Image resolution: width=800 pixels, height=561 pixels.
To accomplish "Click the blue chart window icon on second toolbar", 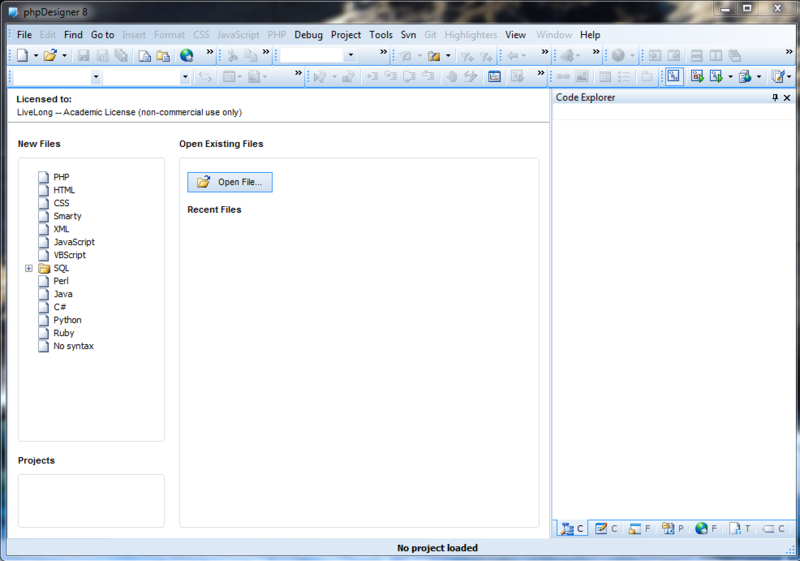I will click(494, 76).
